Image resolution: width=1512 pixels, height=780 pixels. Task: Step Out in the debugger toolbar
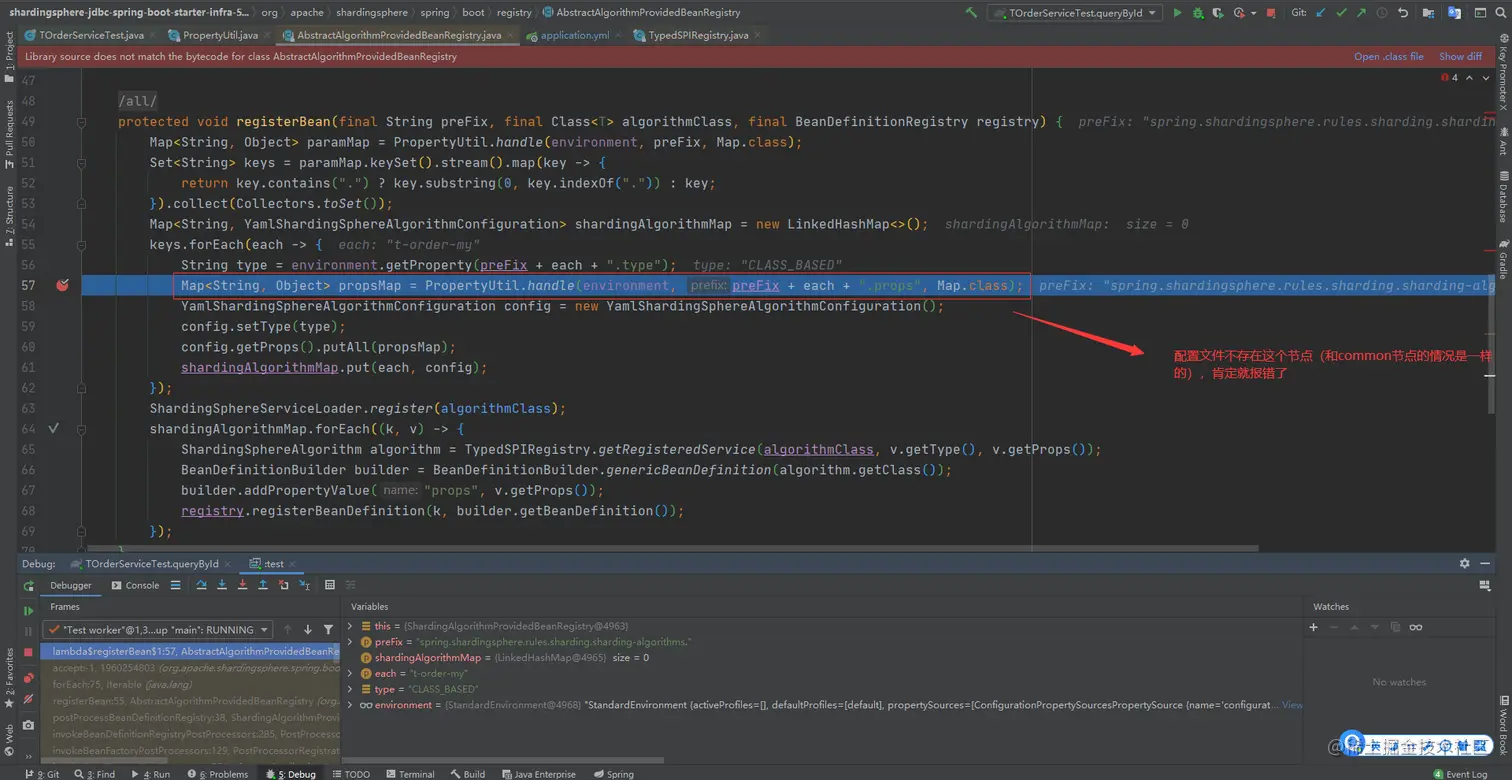[x=263, y=585]
